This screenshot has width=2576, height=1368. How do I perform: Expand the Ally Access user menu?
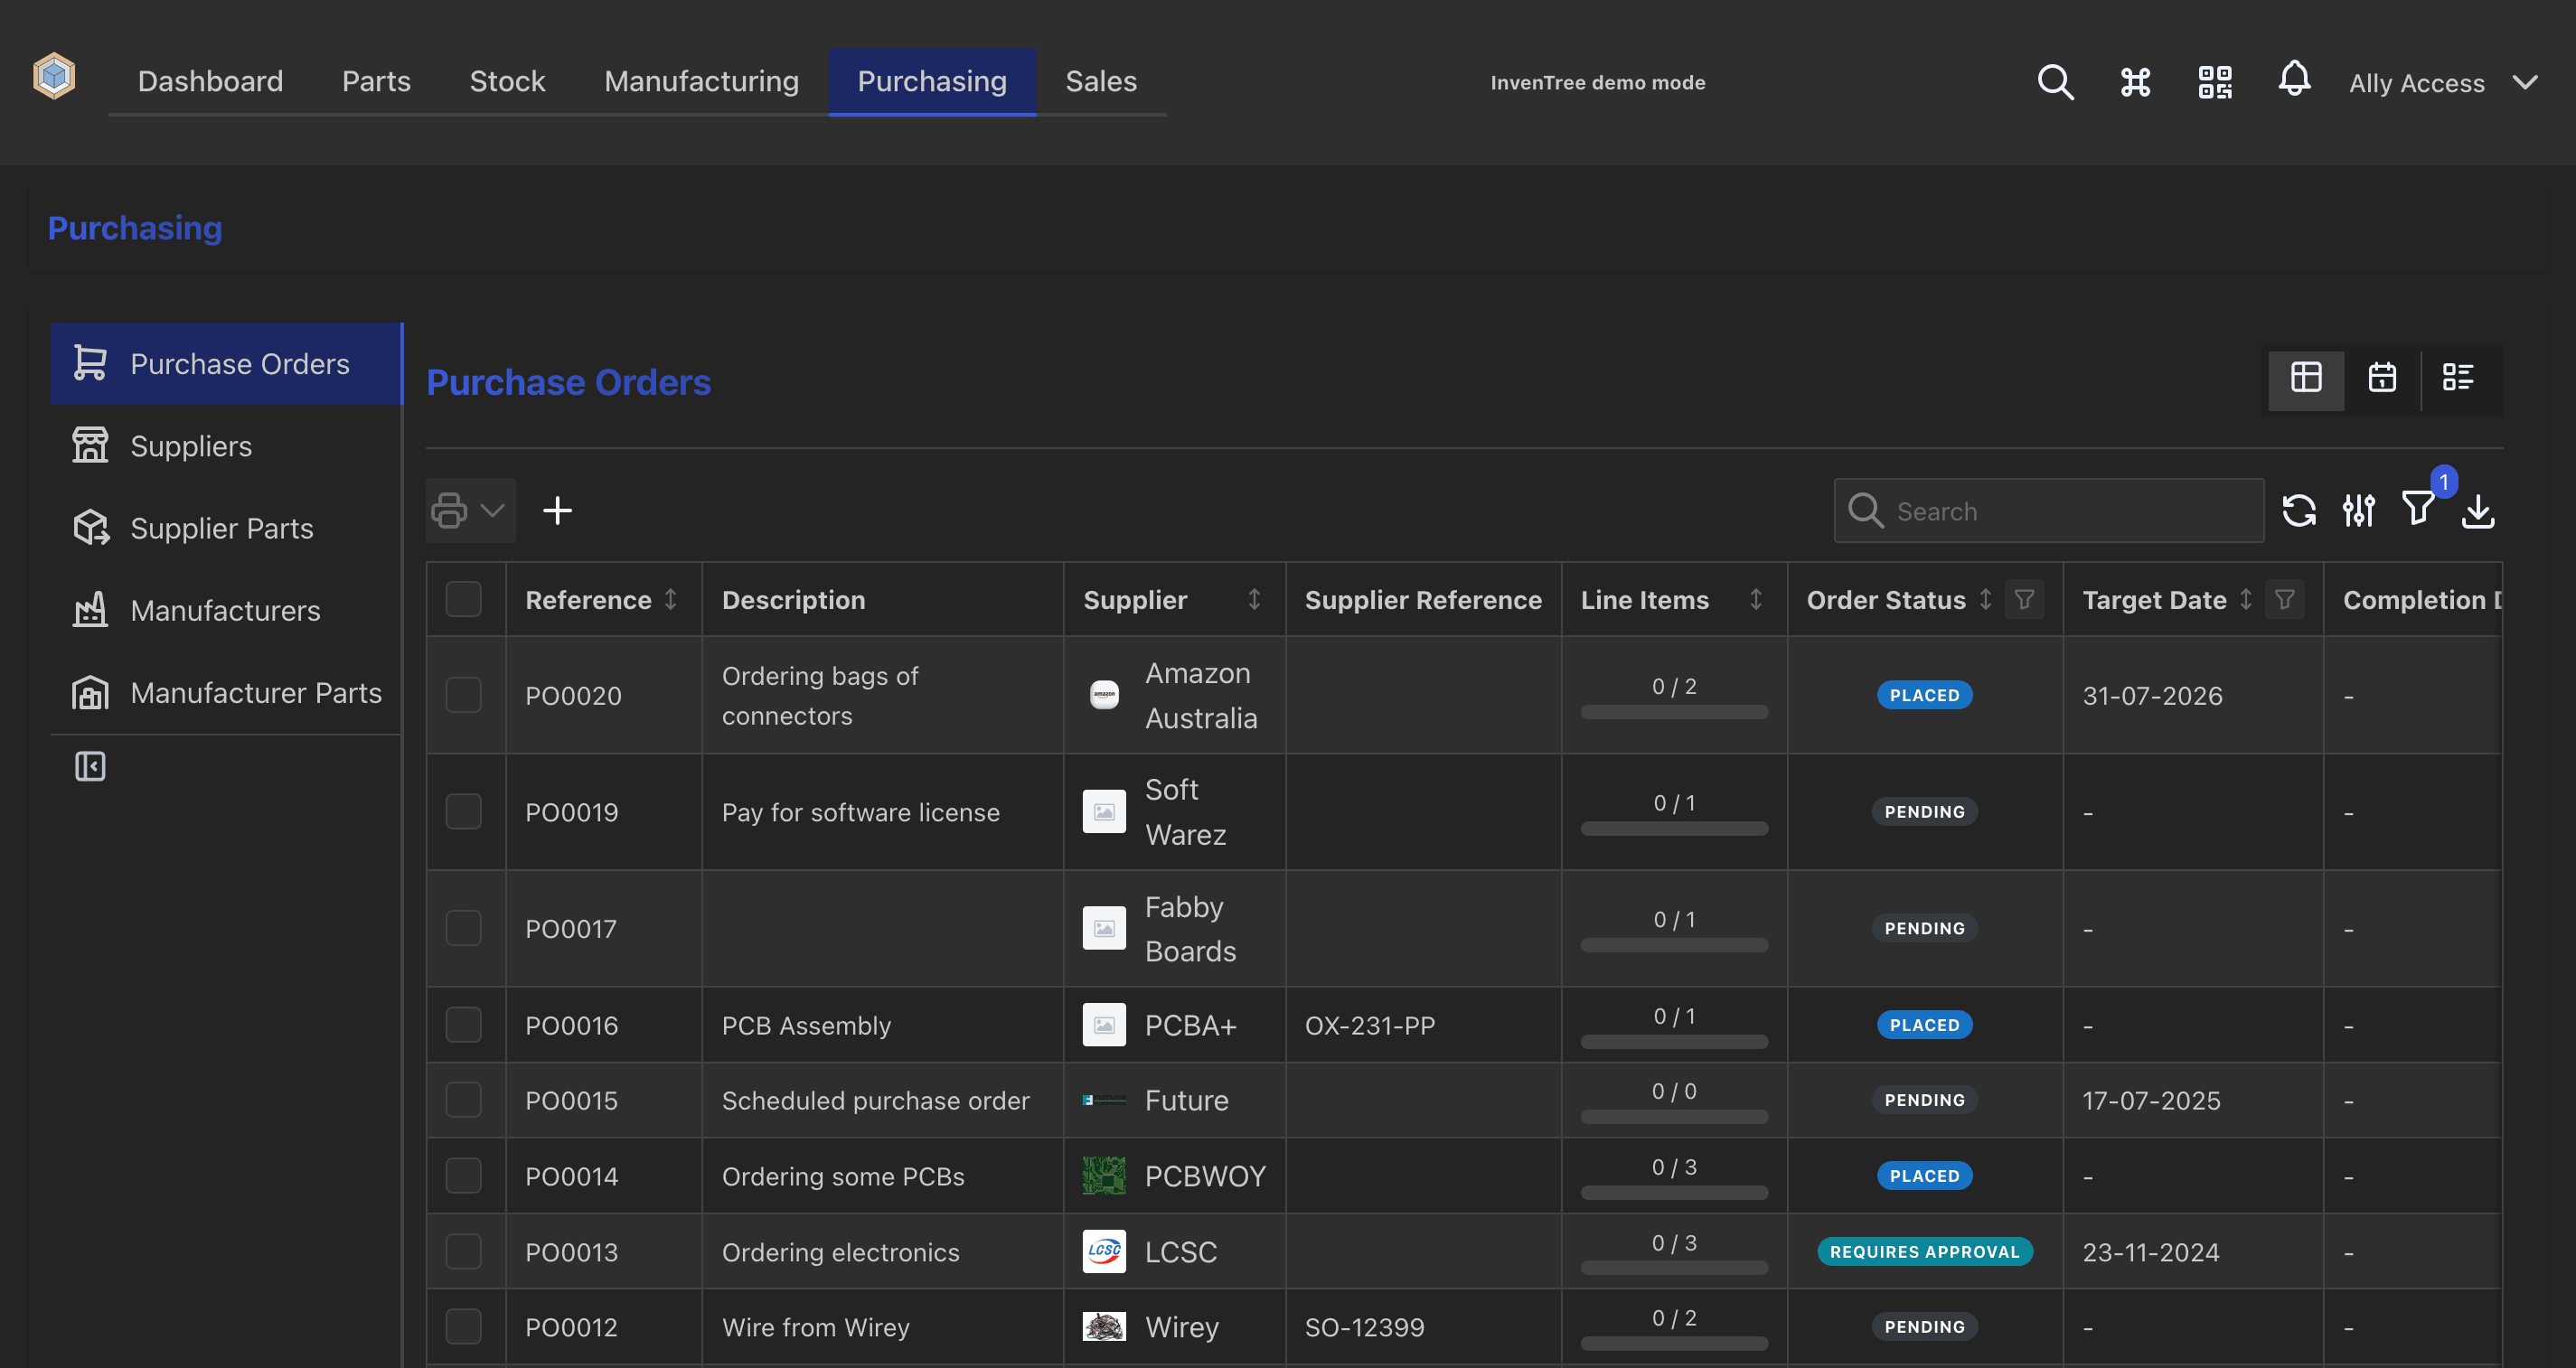(x=2442, y=83)
